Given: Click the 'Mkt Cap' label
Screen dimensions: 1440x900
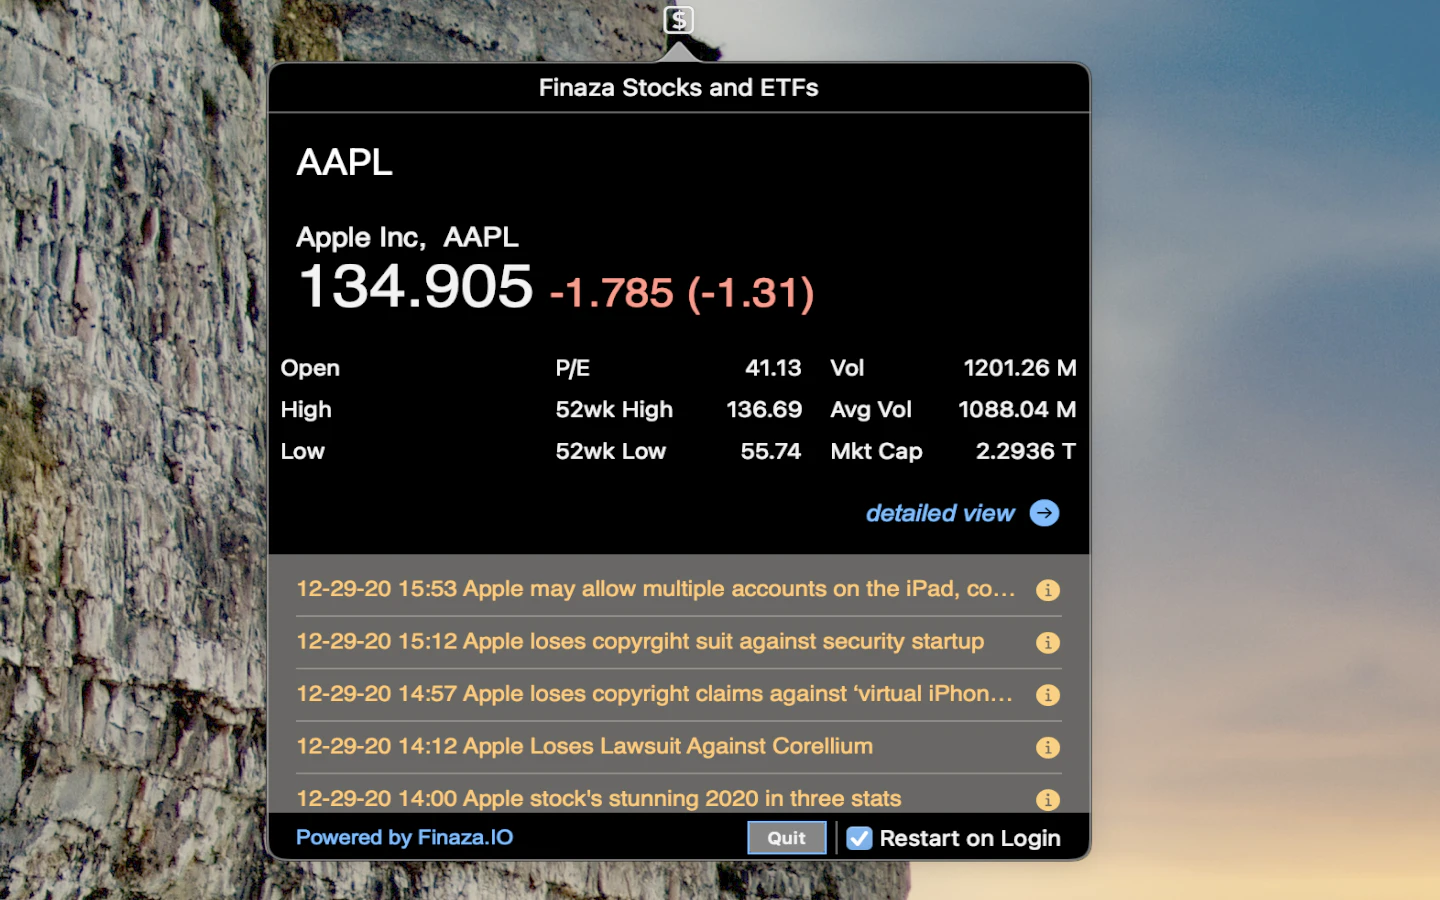Looking at the screenshot, I should (x=876, y=451).
